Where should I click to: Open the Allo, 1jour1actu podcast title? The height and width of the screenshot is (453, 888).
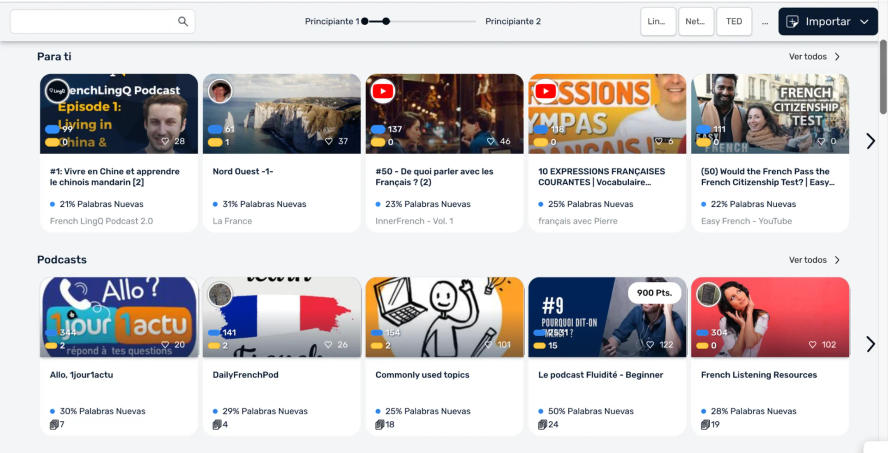click(82, 374)
